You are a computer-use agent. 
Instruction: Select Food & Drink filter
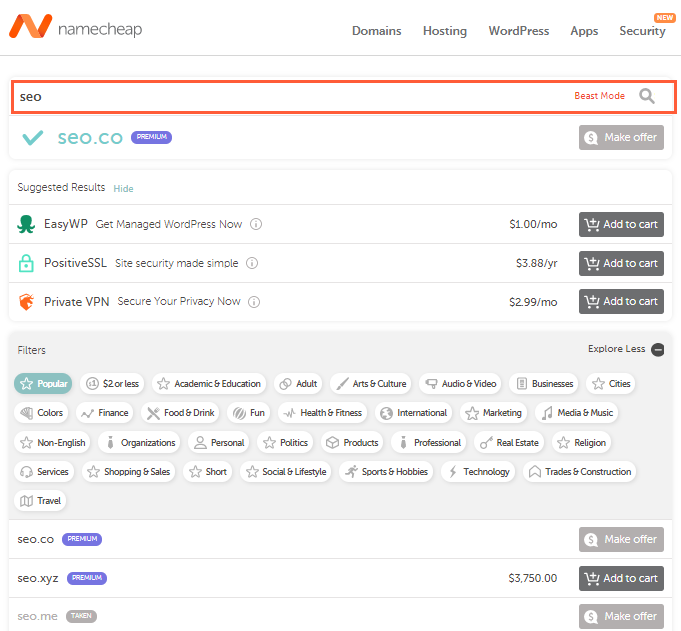(x=180, y=413)
